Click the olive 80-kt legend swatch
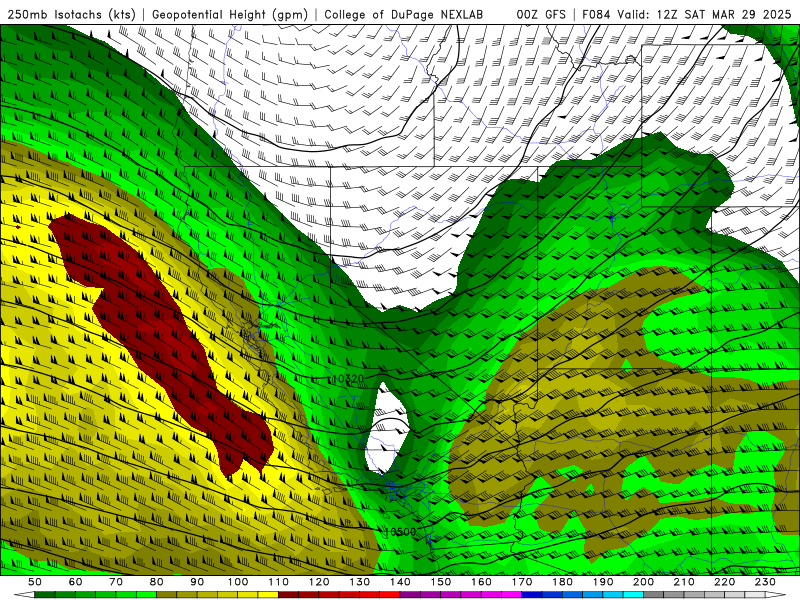Viewport: 800px width, 600px height. coord(166,595)
